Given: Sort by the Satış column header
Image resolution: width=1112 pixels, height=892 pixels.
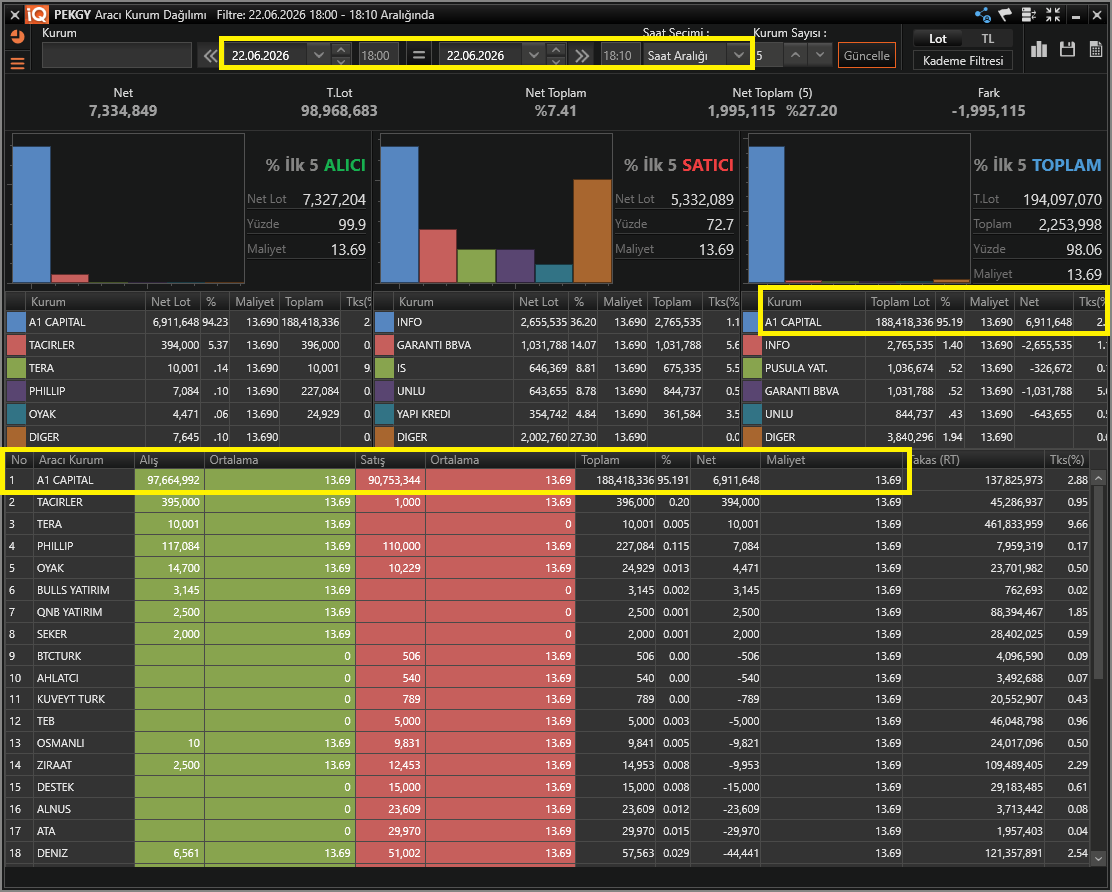Looking at the screenshot, I should click(x=391, y=459).
